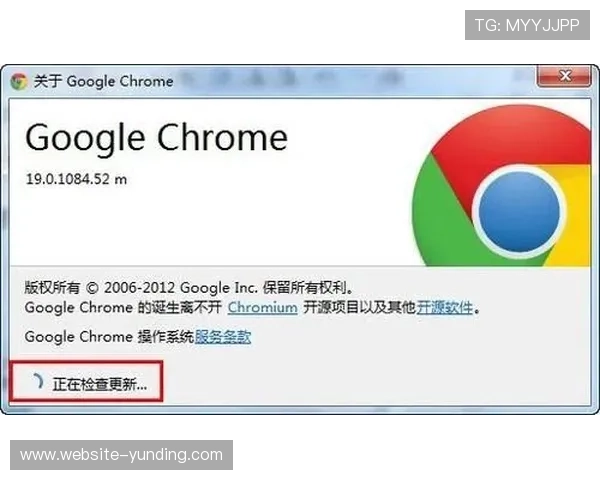Click the Google Chrome 操作系统 text

pyautogui.click(x=109, y=337)
